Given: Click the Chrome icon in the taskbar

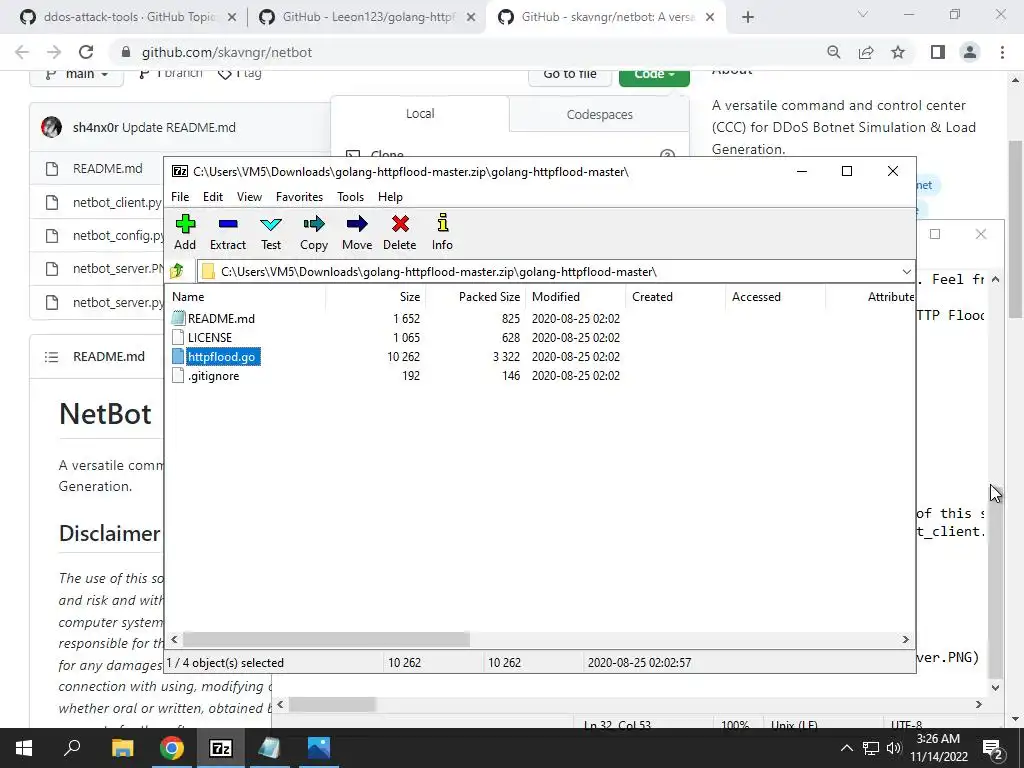Looking at the screenshot, I should [x=172, y=748].
